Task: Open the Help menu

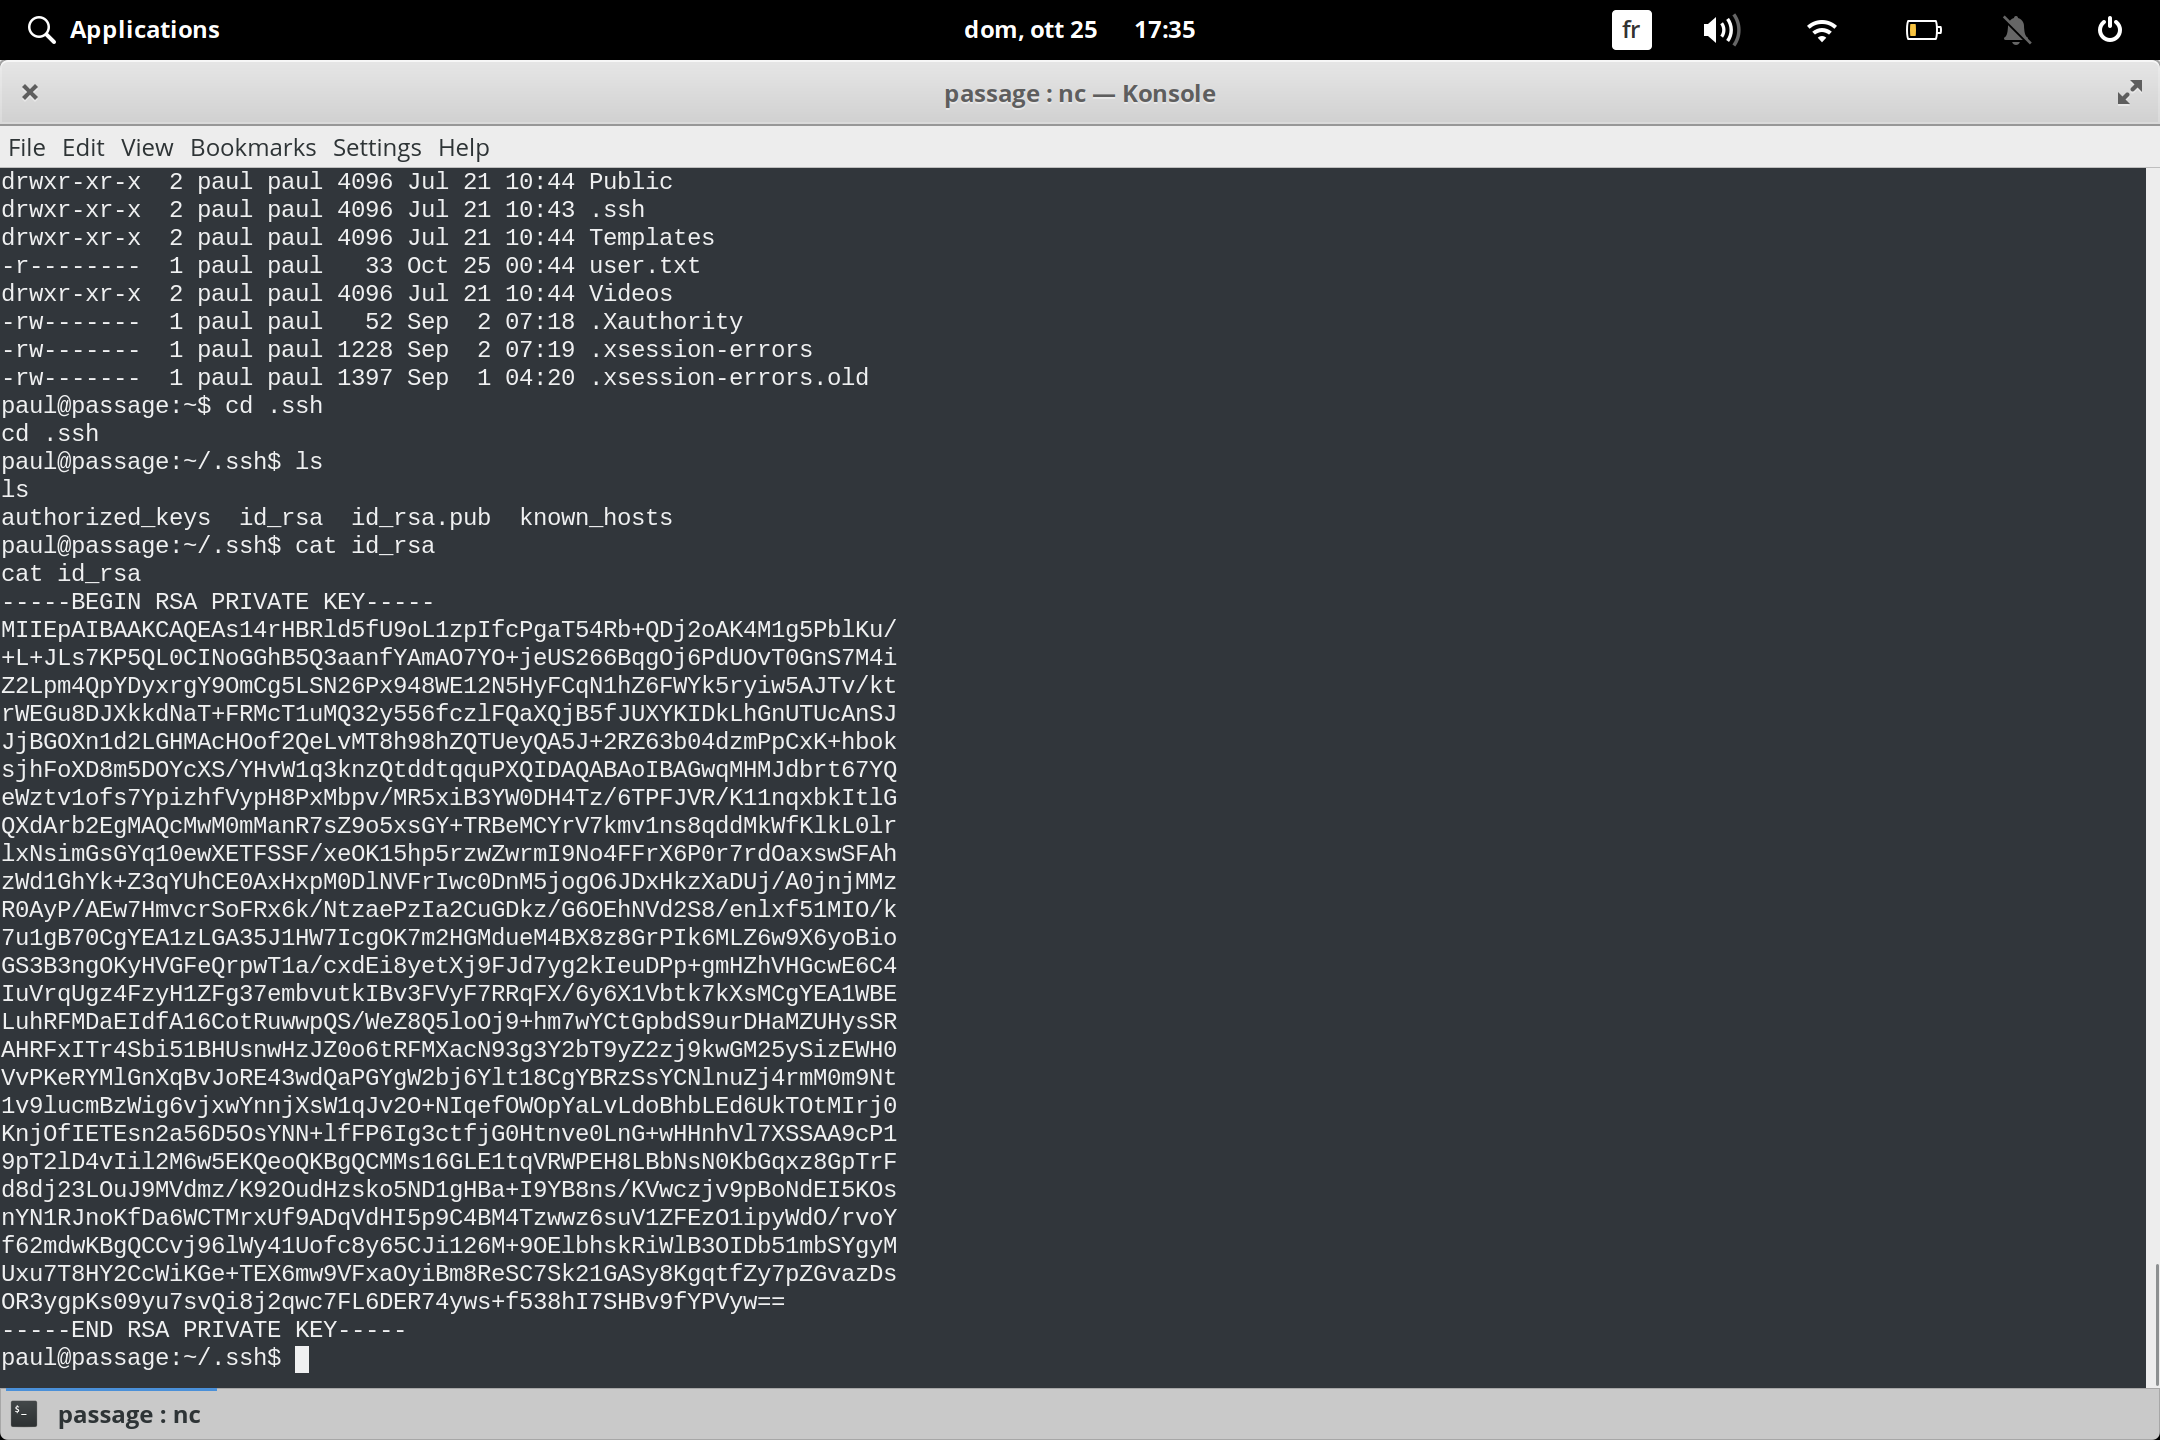Action: [462, 147]
